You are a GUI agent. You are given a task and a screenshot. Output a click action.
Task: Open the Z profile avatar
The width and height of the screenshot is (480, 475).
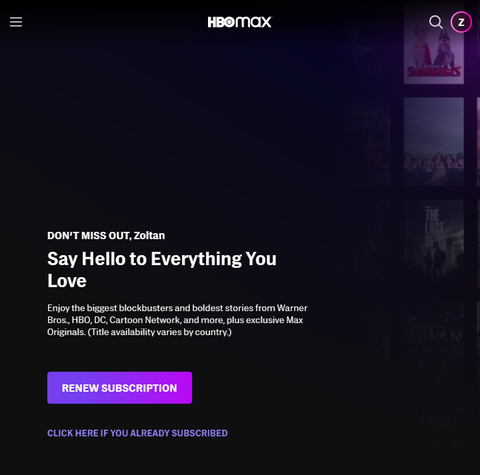click(x=461, y=22)
